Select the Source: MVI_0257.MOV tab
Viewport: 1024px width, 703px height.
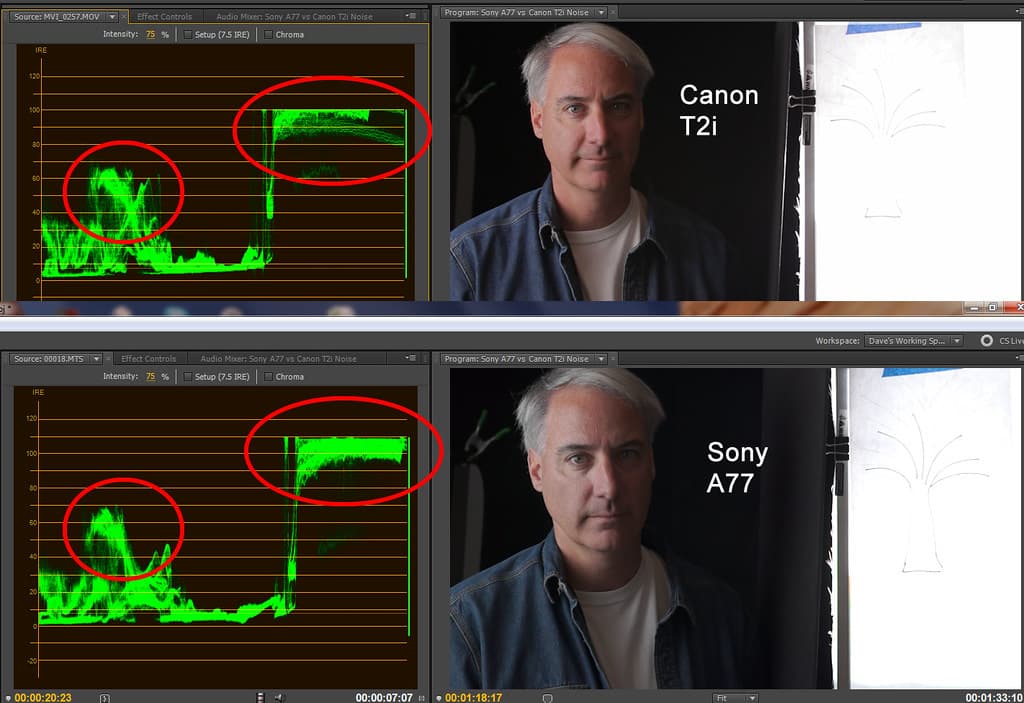pyautogui.click(x=57, y=16)
